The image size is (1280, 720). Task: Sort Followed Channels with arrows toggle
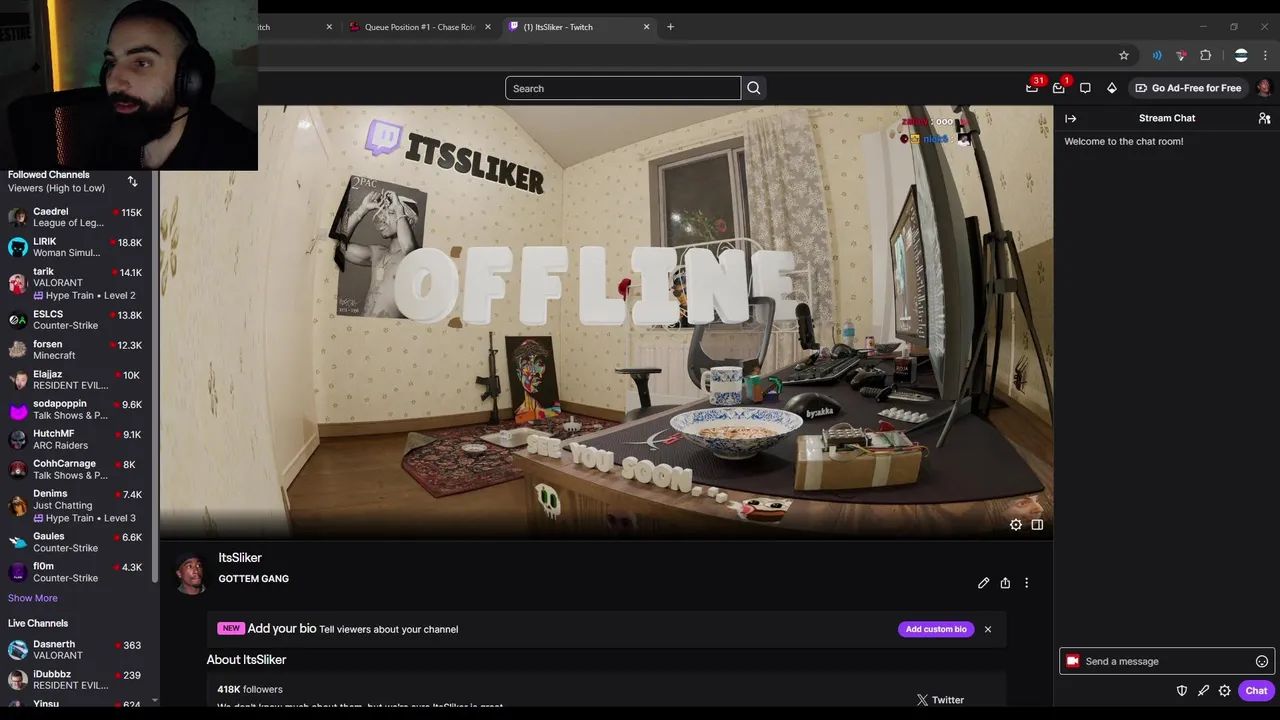tap(132, 181)
